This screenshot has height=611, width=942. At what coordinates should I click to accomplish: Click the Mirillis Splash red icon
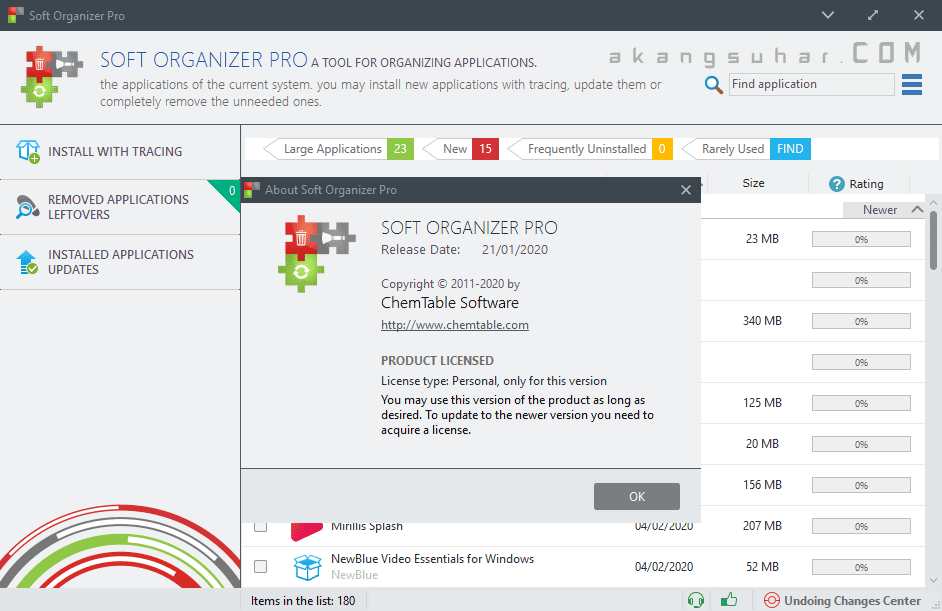click(x=306, y=531)
